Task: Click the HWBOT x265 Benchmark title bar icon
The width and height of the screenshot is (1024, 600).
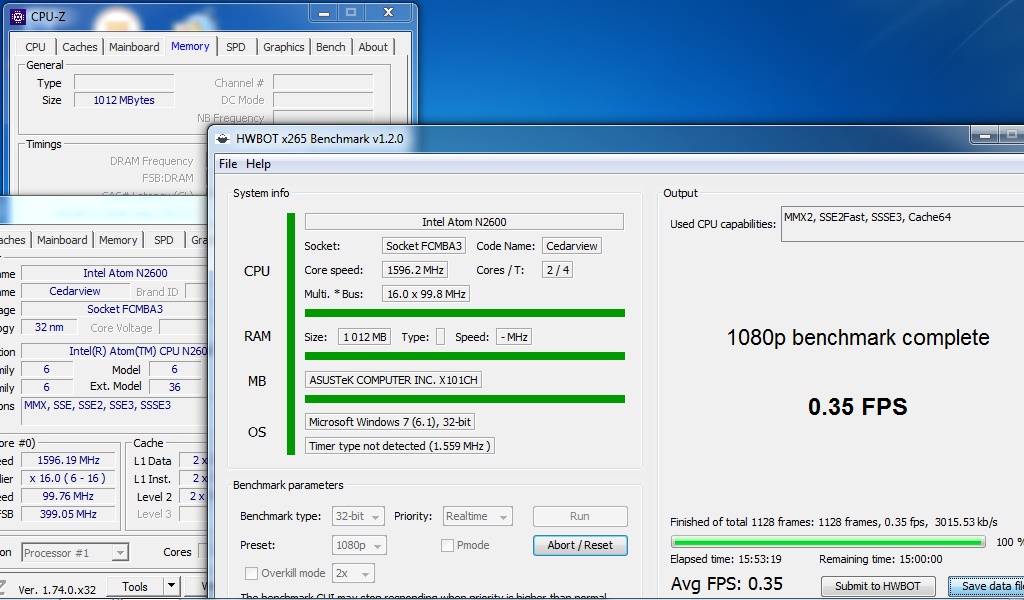Action: click(x=223, y=138)
